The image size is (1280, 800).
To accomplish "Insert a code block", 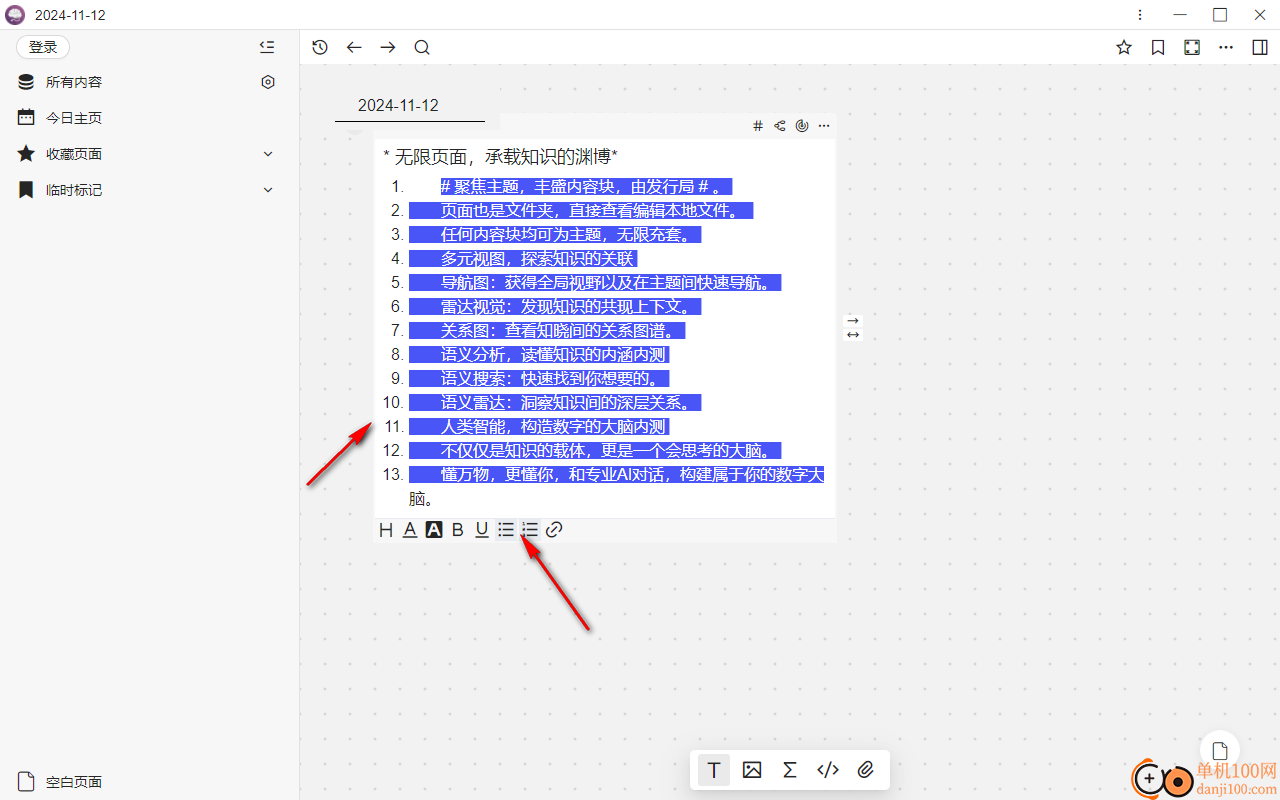I will [x=828, y=770].
